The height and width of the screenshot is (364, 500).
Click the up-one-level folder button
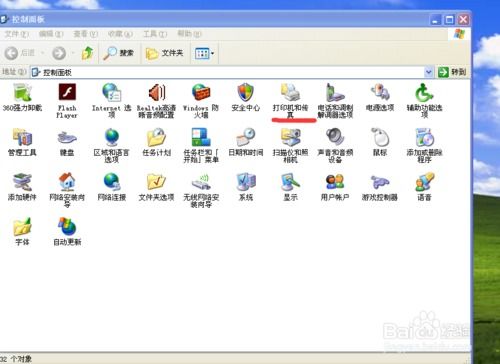pos(87,53)
